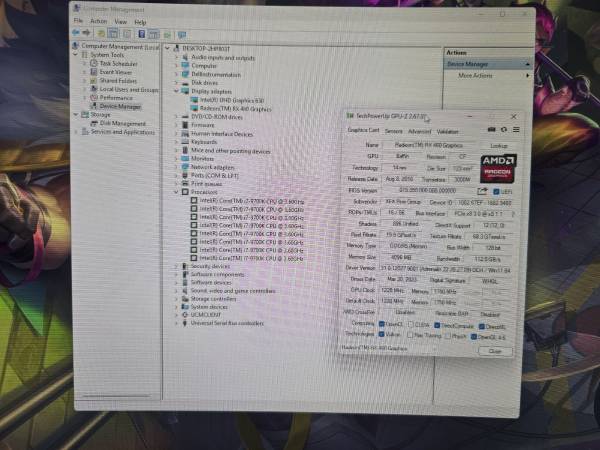Collapse the Display adapters node
The image size is (600, 450).
coord(178,91)
